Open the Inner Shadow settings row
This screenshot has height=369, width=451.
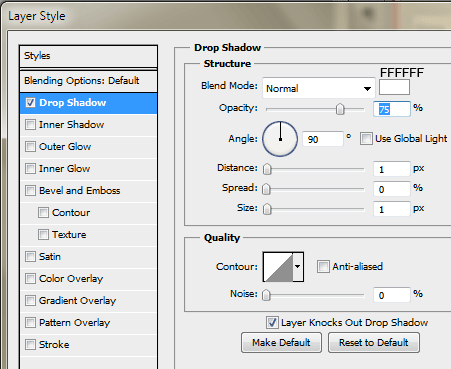(x=88, y=125)
